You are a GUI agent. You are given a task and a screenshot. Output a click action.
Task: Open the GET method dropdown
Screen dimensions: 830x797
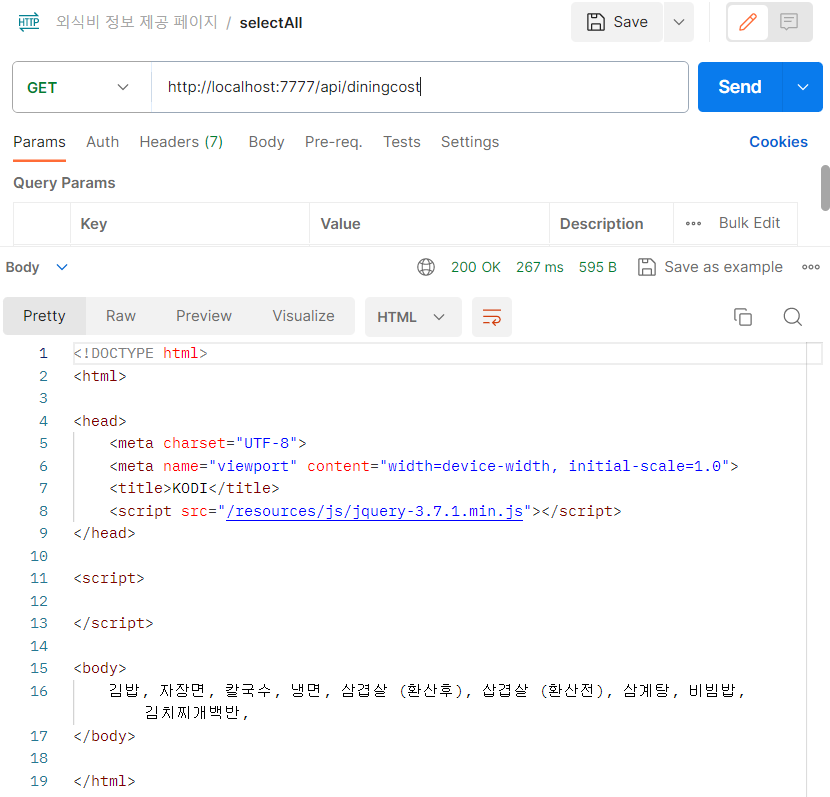[82, 87]
